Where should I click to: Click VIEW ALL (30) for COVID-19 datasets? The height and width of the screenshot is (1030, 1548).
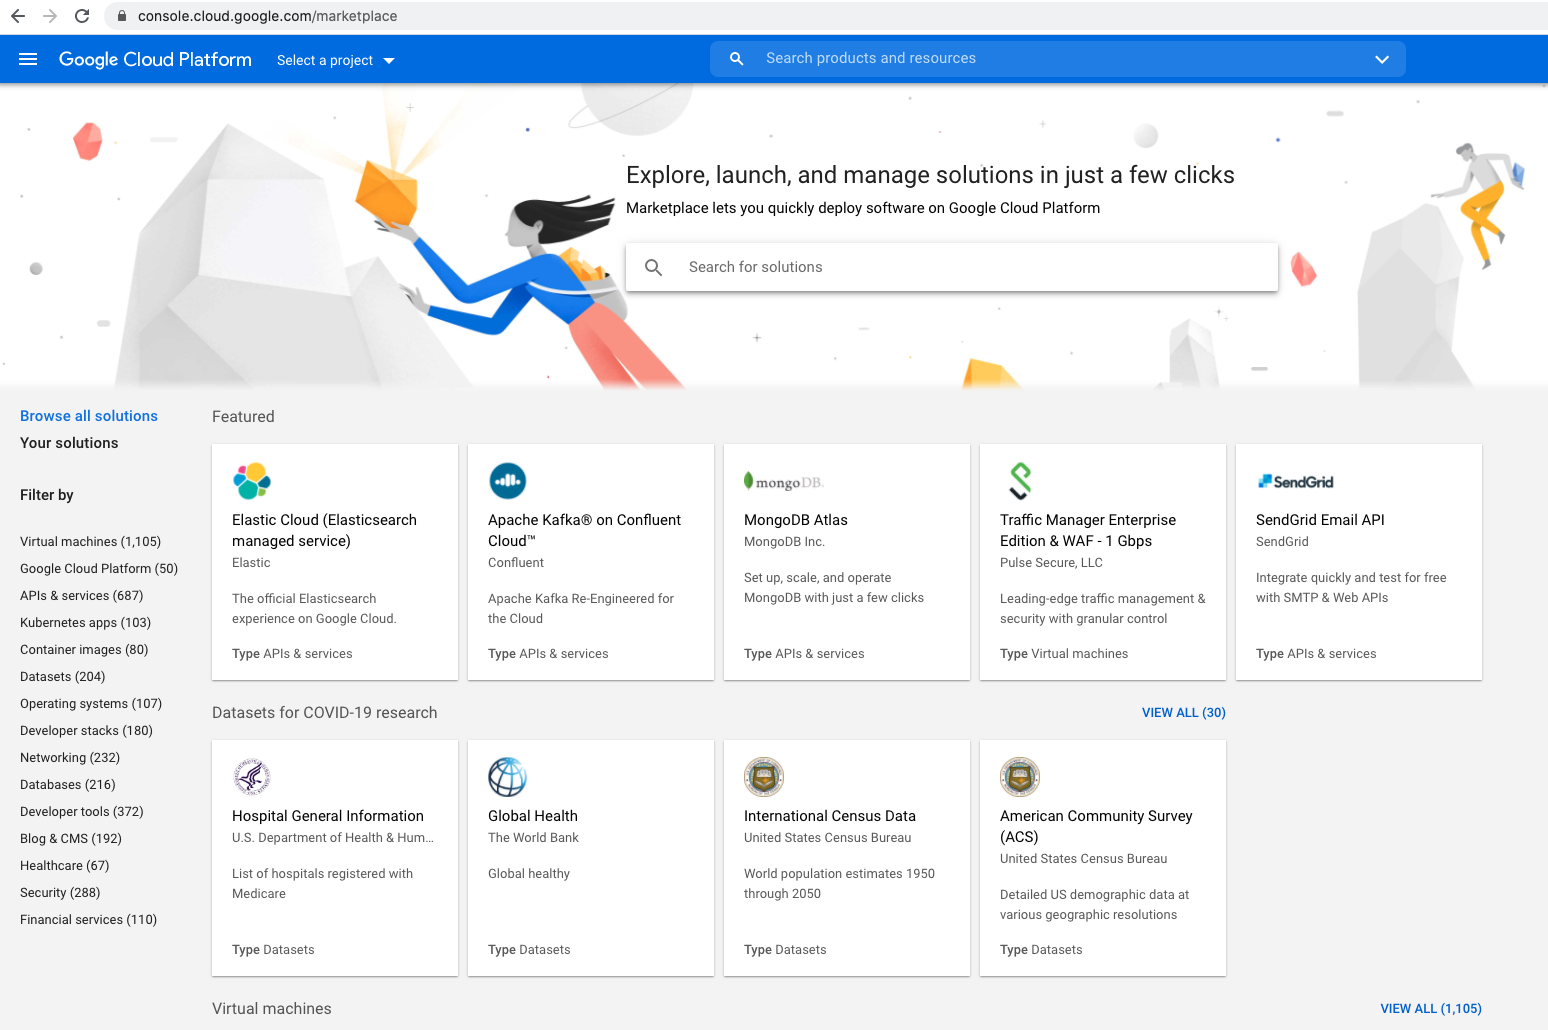tap(1184, 712)
